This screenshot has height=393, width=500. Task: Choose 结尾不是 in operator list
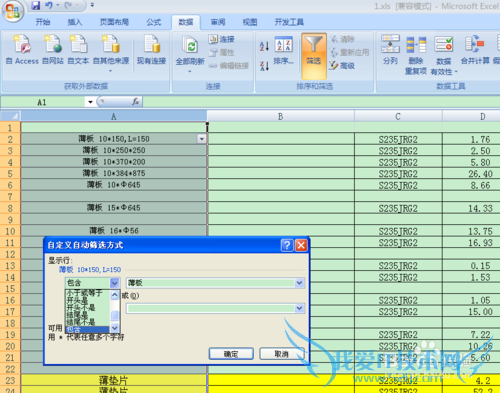coord(88,322)
